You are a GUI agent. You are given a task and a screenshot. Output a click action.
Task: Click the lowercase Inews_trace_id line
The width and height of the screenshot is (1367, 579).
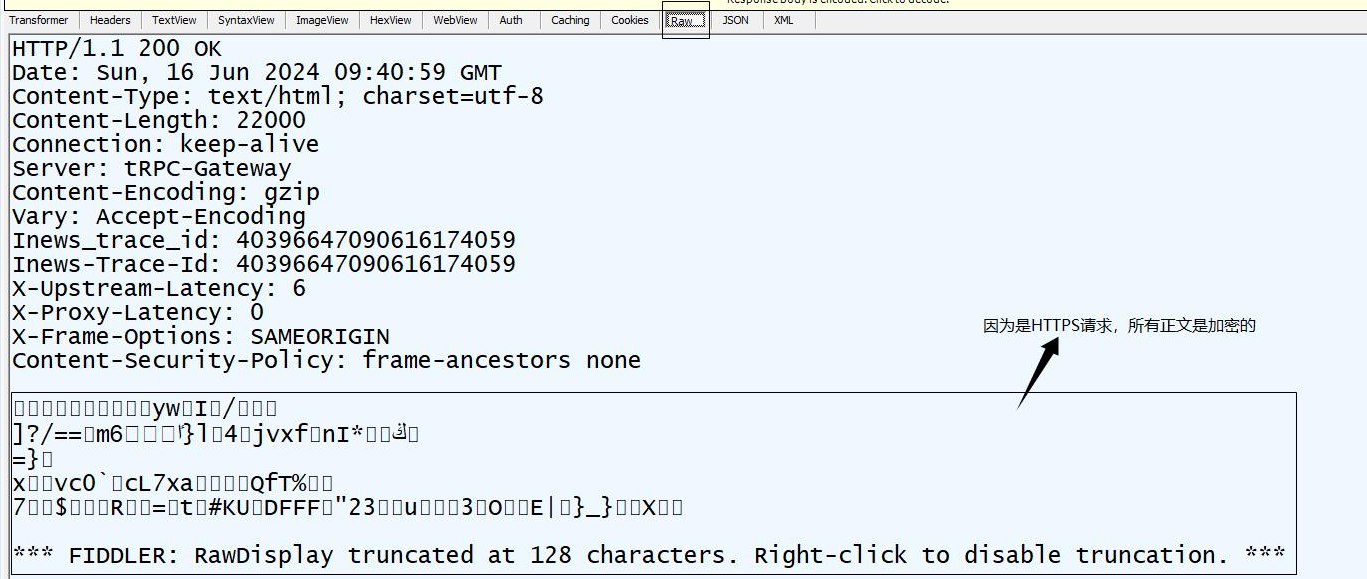click(x=264, y=241)
